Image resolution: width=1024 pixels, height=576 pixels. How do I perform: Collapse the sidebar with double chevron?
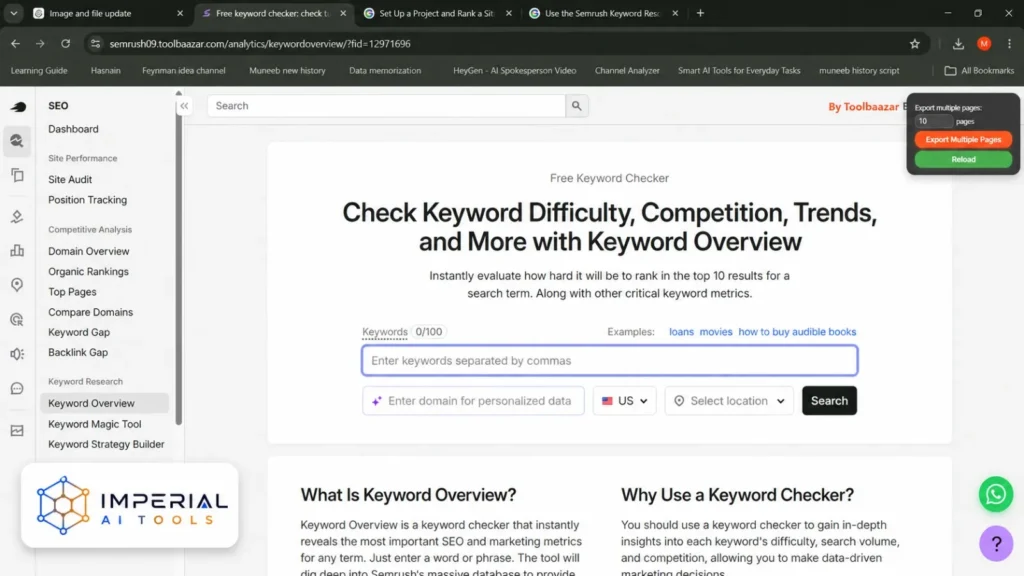point(184,106)
